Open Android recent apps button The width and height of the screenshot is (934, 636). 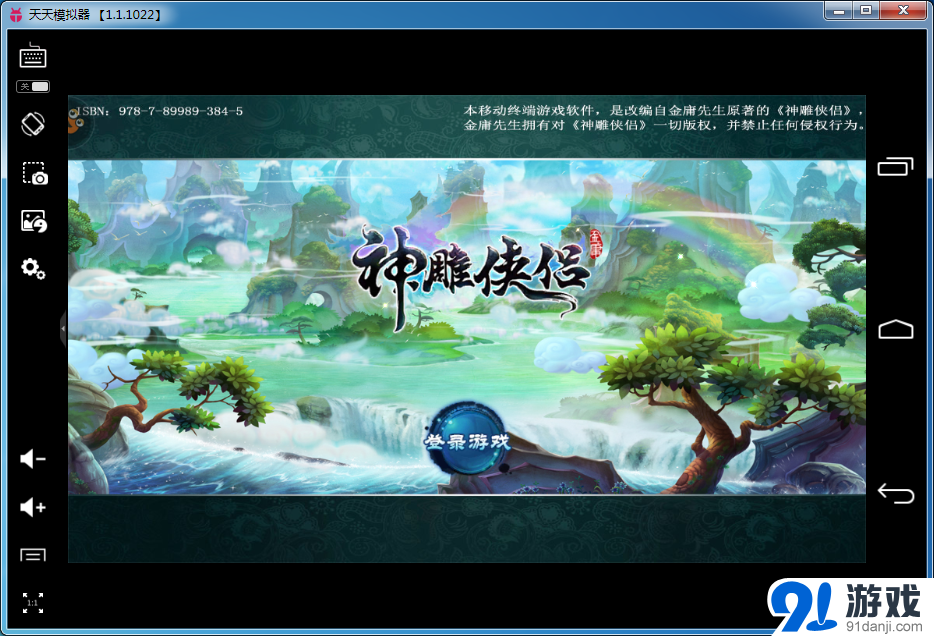[895, 166]
